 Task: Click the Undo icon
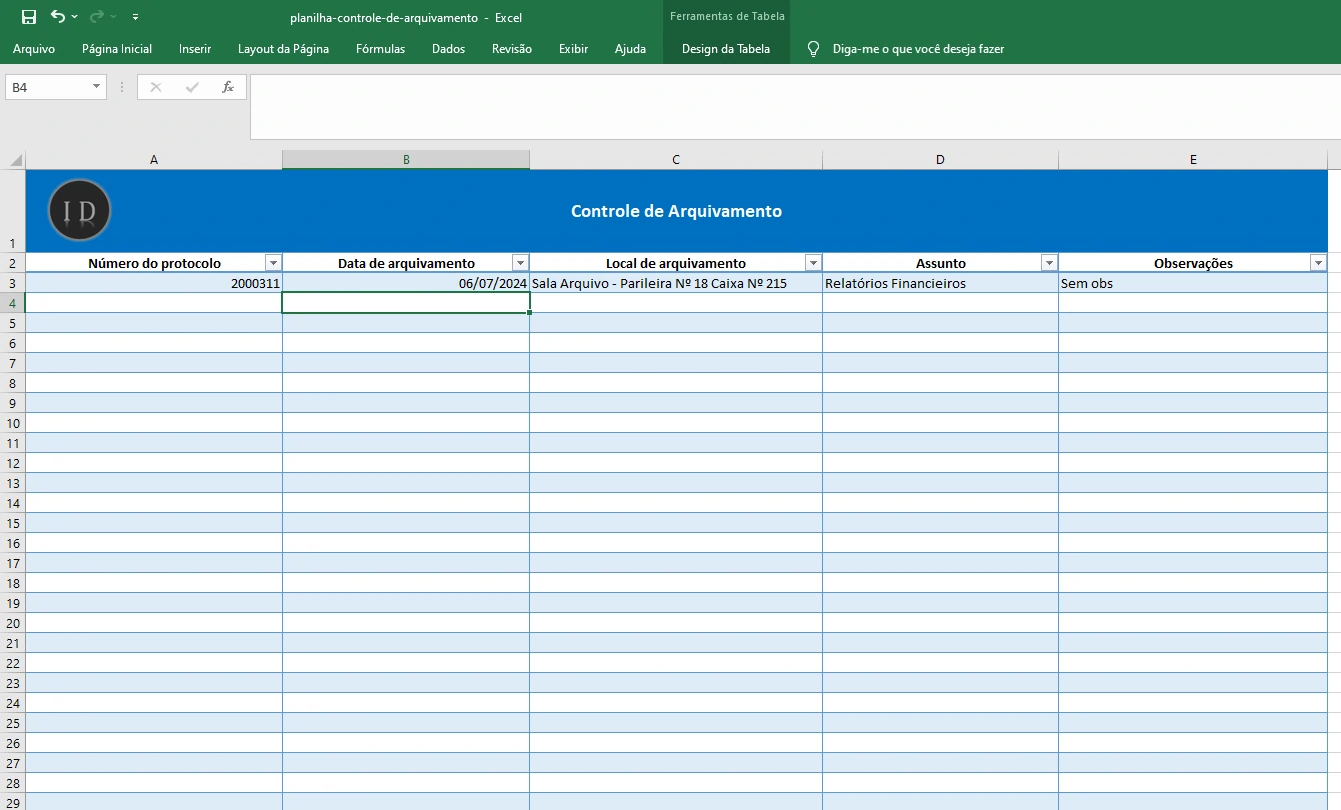point(58,16)
